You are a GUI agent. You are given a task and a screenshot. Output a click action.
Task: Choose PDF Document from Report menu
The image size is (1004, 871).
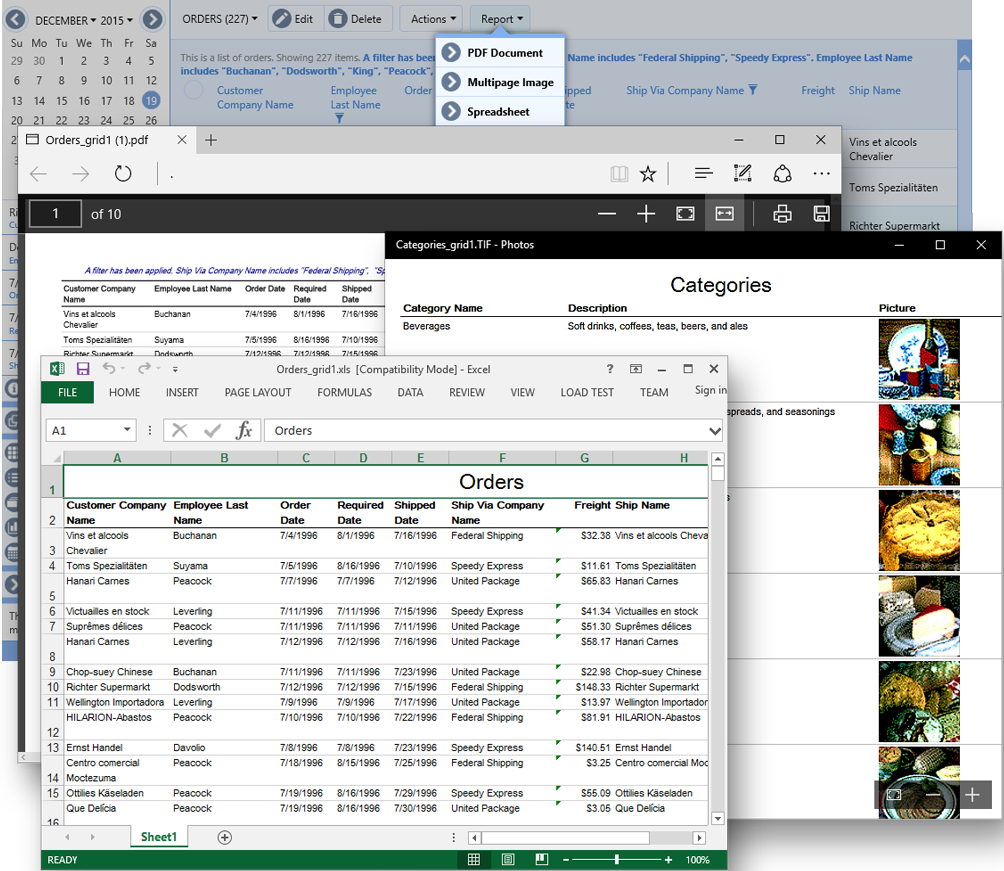tap(504, 53)
